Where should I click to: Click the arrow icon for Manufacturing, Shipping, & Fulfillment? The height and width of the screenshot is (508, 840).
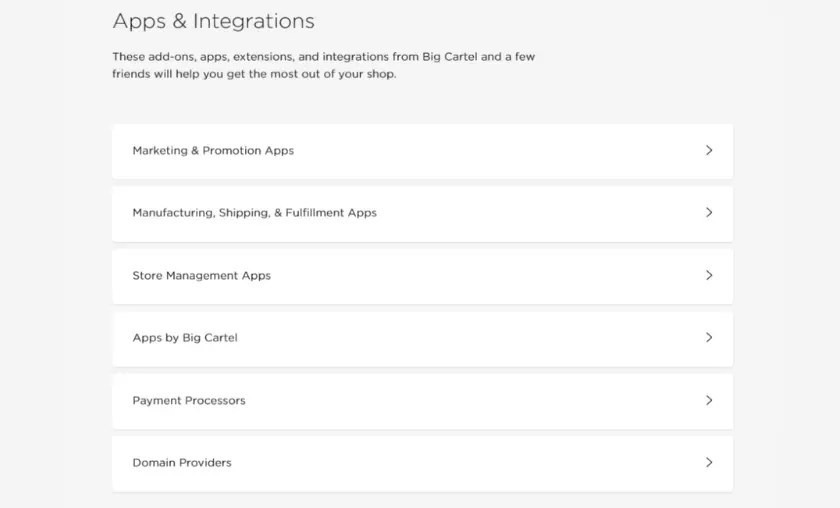point(709,213)
